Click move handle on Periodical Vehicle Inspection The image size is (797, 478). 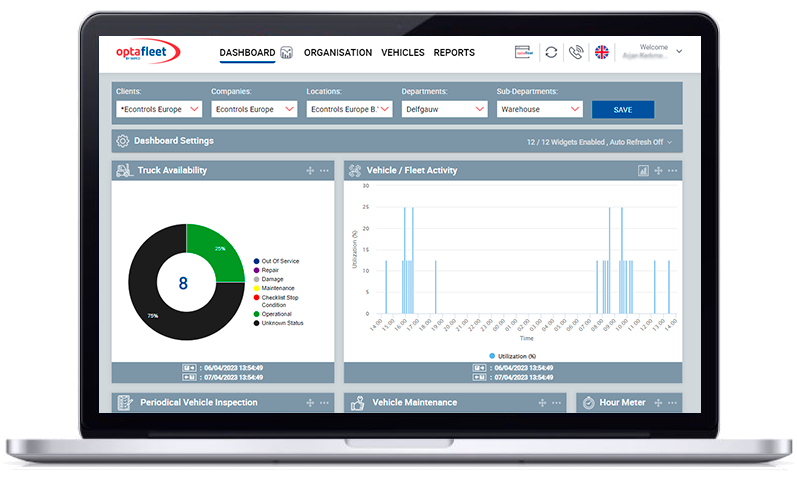[x=310, y=403]
